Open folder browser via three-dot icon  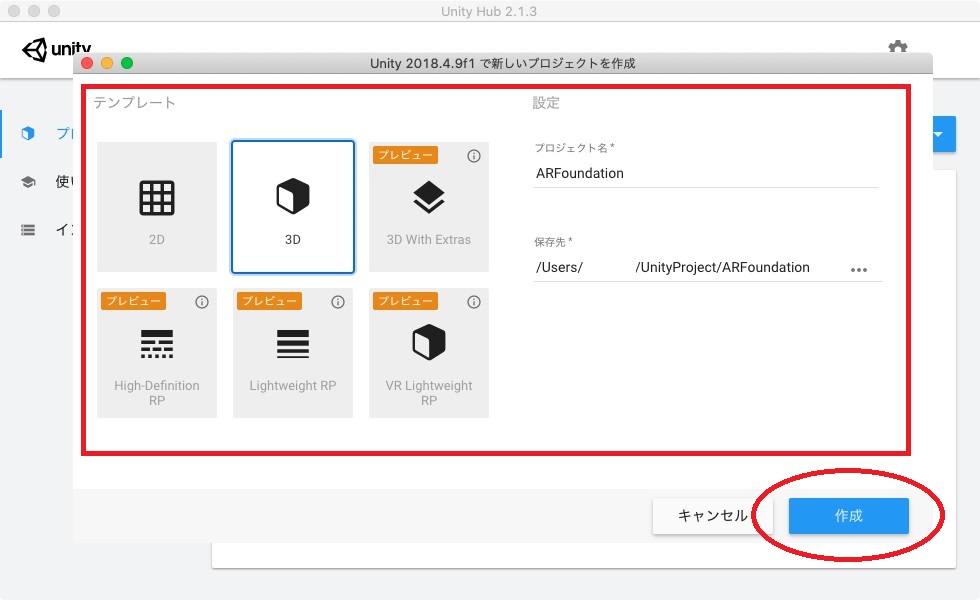859,270
